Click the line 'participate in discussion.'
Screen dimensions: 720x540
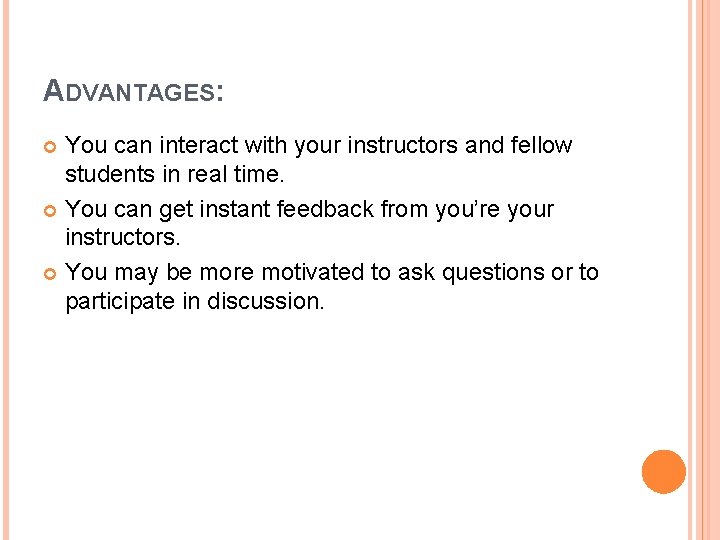tap(195, 302)
